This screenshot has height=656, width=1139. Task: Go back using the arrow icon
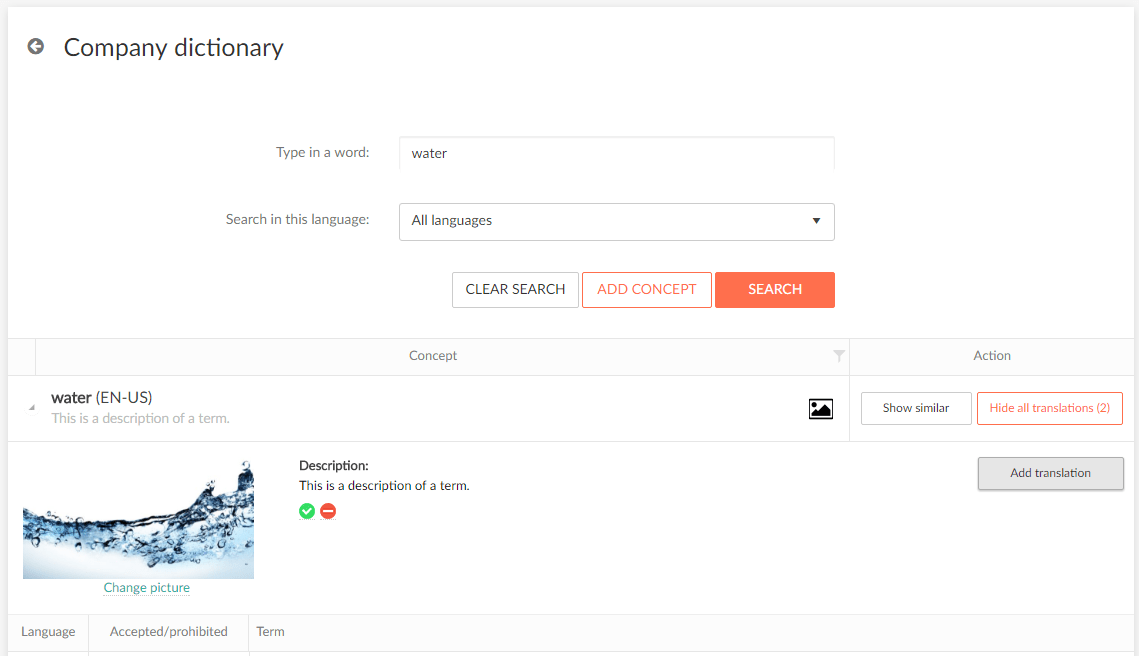pyautogui.click(x=36, y=46)
